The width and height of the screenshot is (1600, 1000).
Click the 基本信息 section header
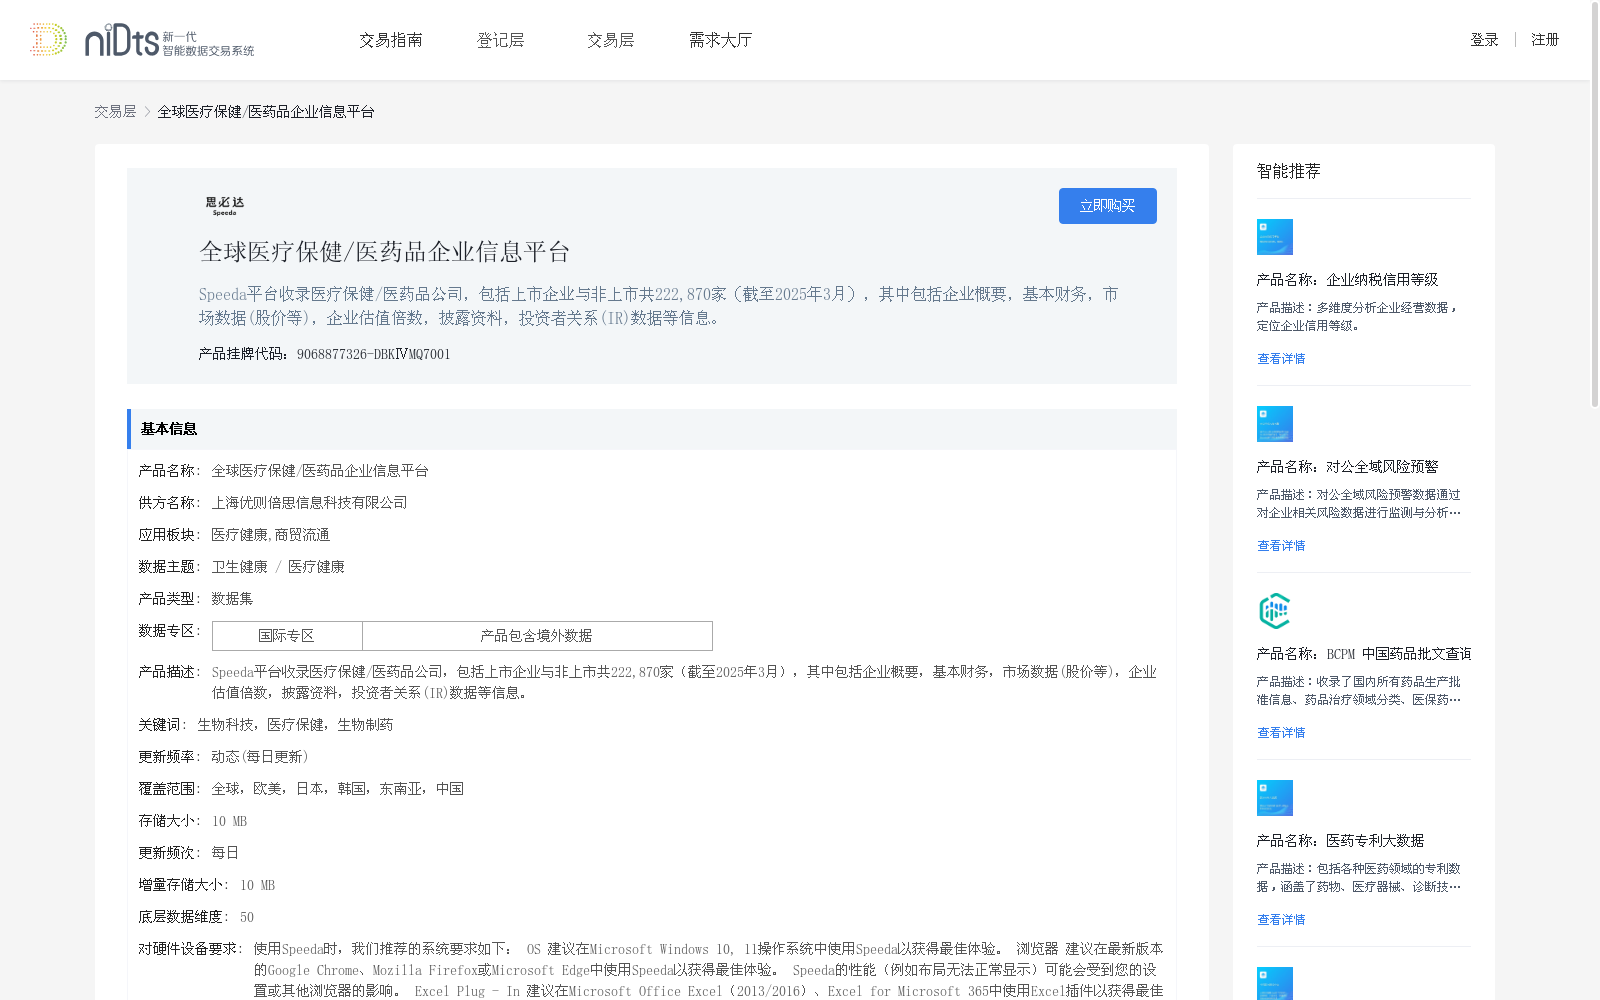click(652, 429)
